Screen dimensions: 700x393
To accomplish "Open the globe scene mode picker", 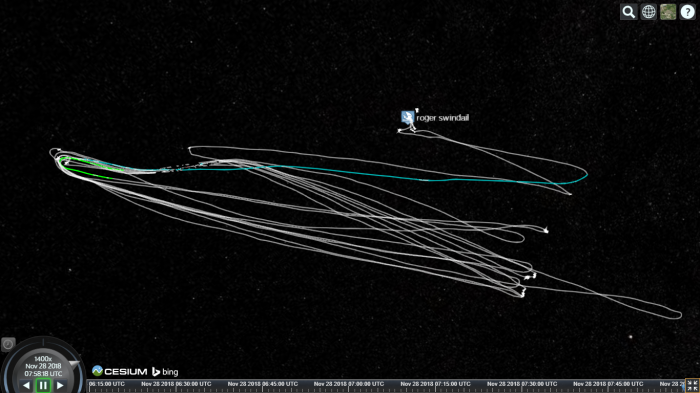I will [x=648, y=12].
